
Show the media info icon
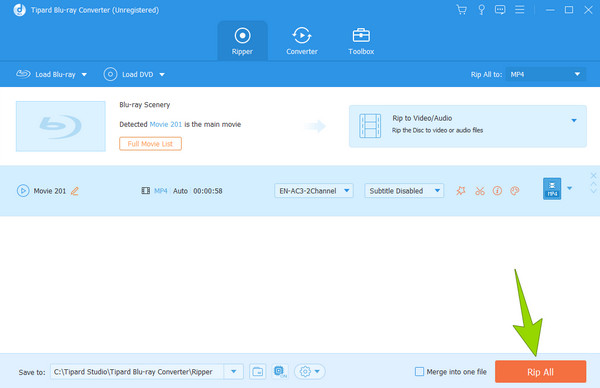[x=497, y=191]
